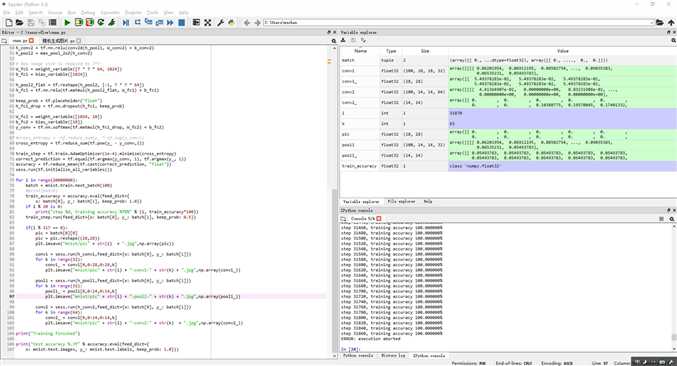The width and height of the screenshot is (677, 366).
Task: Select the pic variable row
Action: coord(508,134)
